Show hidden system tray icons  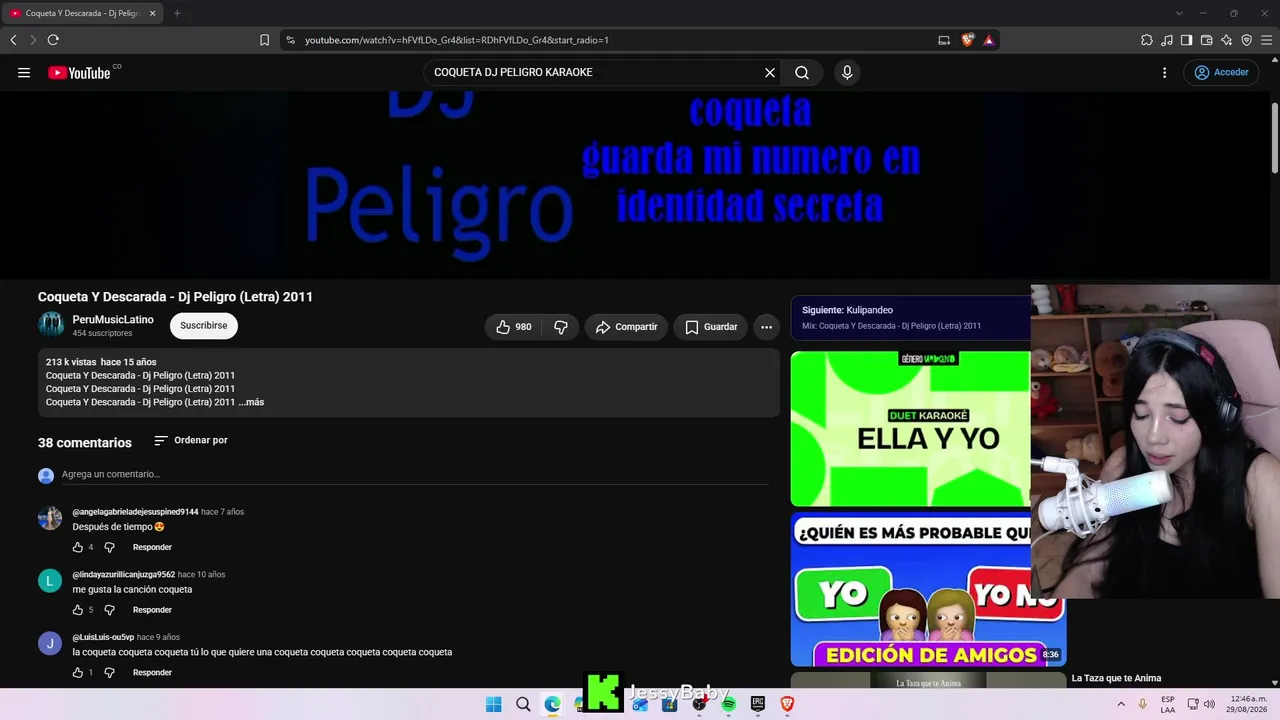point(1123,704)
